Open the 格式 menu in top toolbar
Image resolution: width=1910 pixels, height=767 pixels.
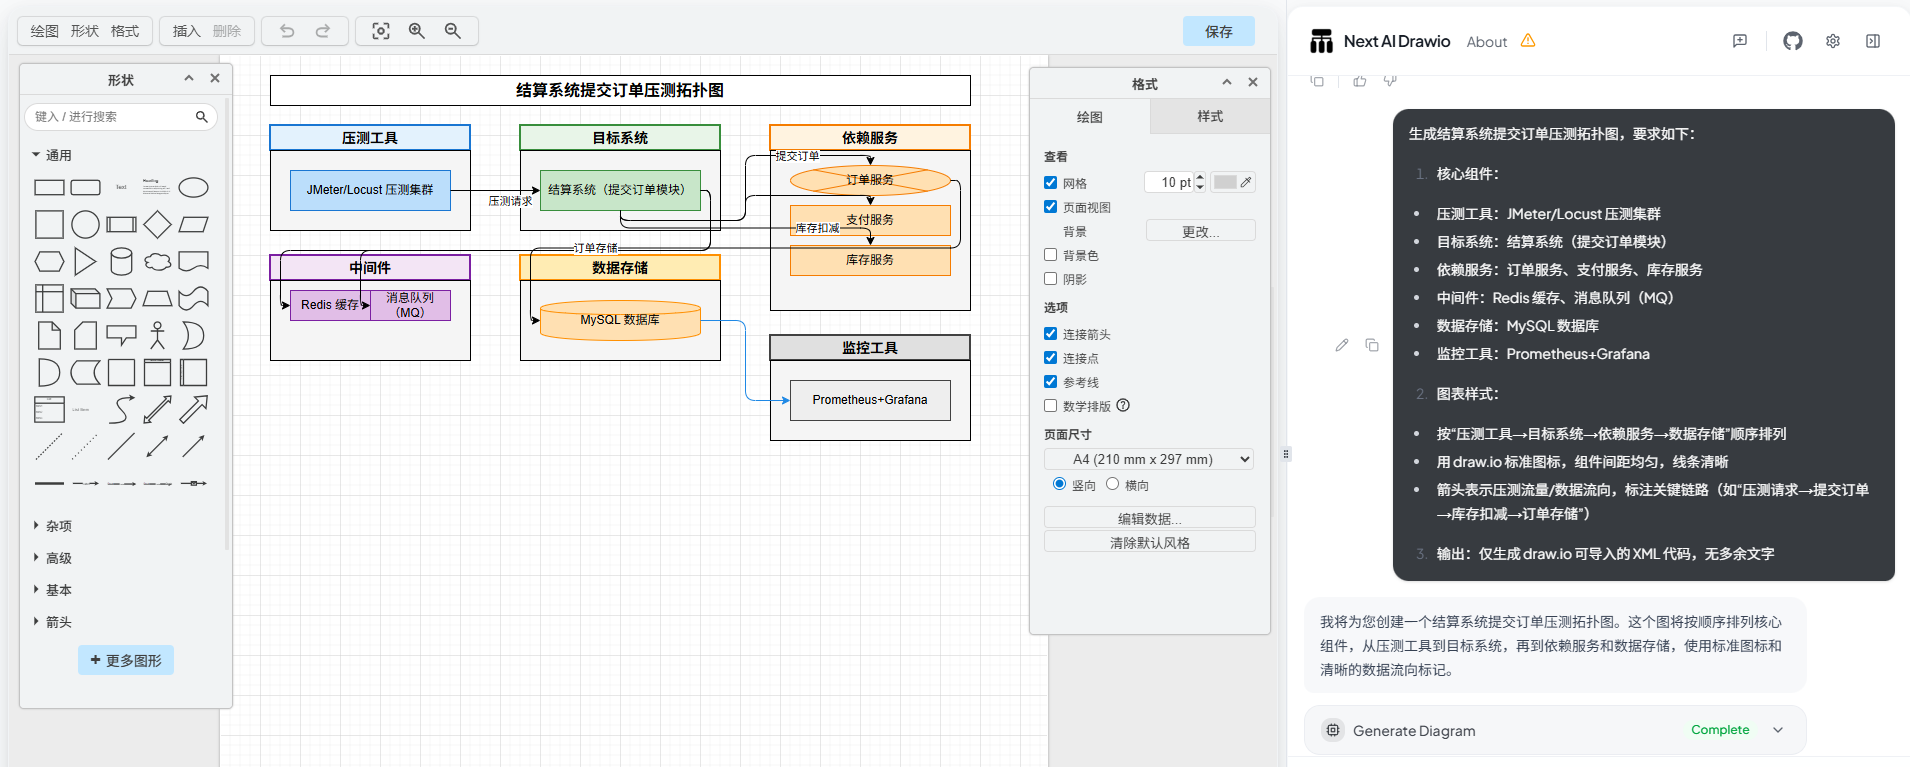click(124, 31)
